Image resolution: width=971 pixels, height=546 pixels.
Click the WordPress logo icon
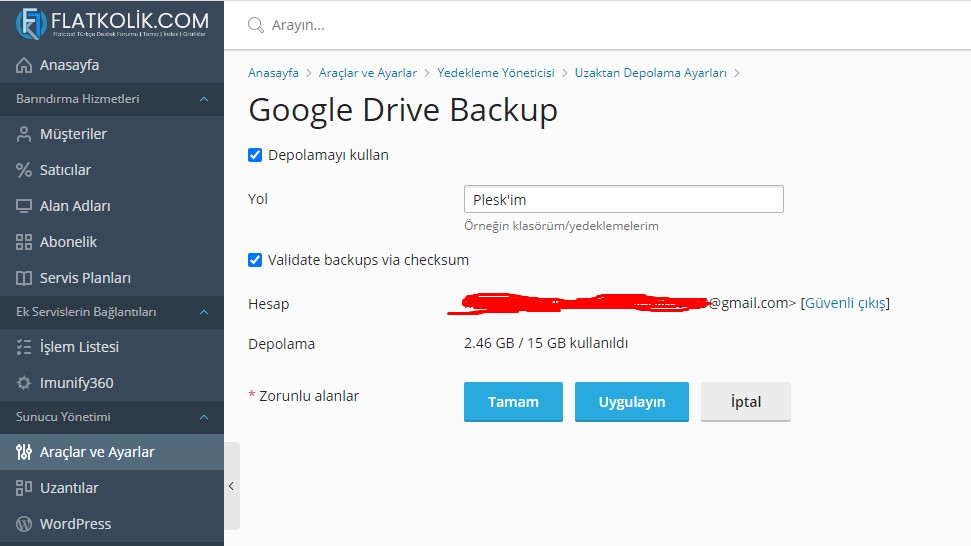24,524
